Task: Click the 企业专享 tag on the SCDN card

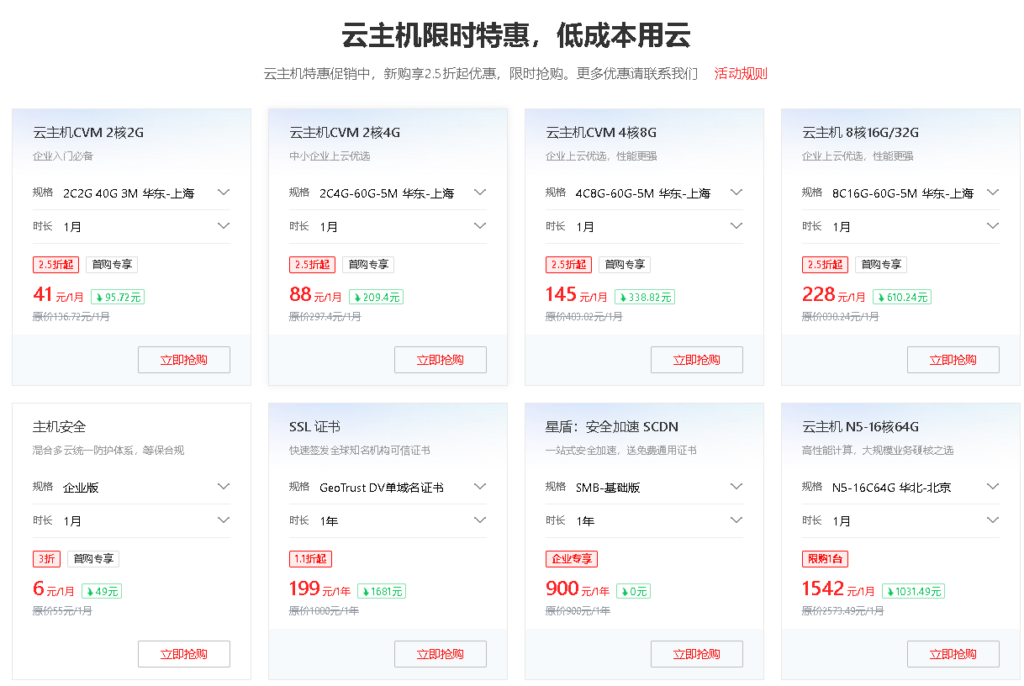Action: click(x=571, y=559)
